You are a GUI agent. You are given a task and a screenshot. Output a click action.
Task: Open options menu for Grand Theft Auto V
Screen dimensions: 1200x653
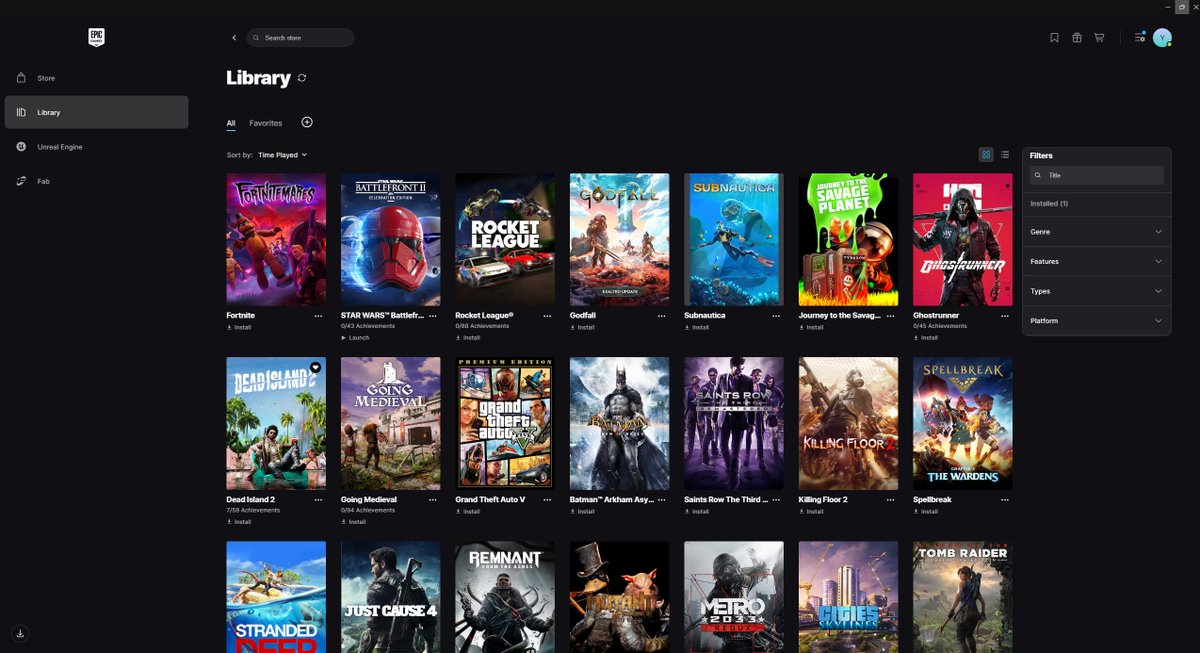(547, 499)
